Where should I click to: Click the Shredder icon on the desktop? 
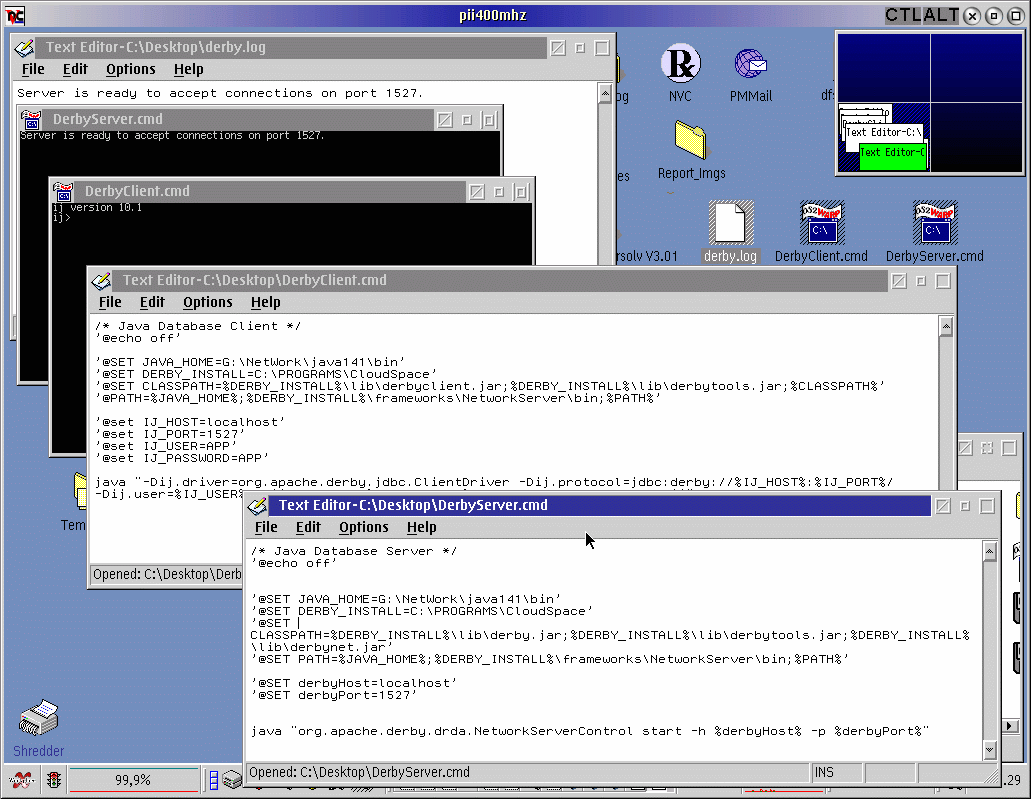pos(39,720)
